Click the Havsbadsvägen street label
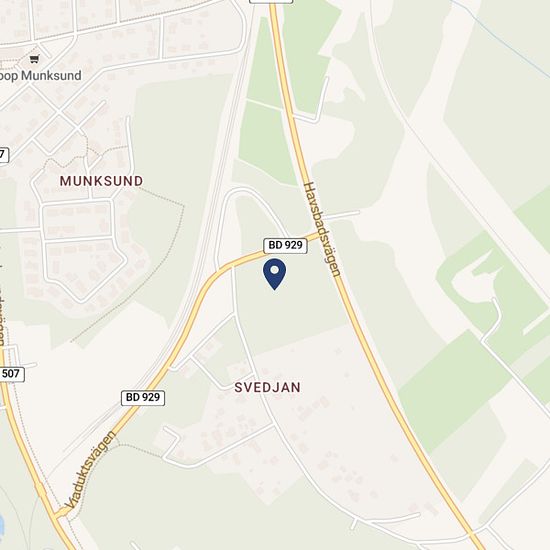Screen dimensions: 550x550 322,229
